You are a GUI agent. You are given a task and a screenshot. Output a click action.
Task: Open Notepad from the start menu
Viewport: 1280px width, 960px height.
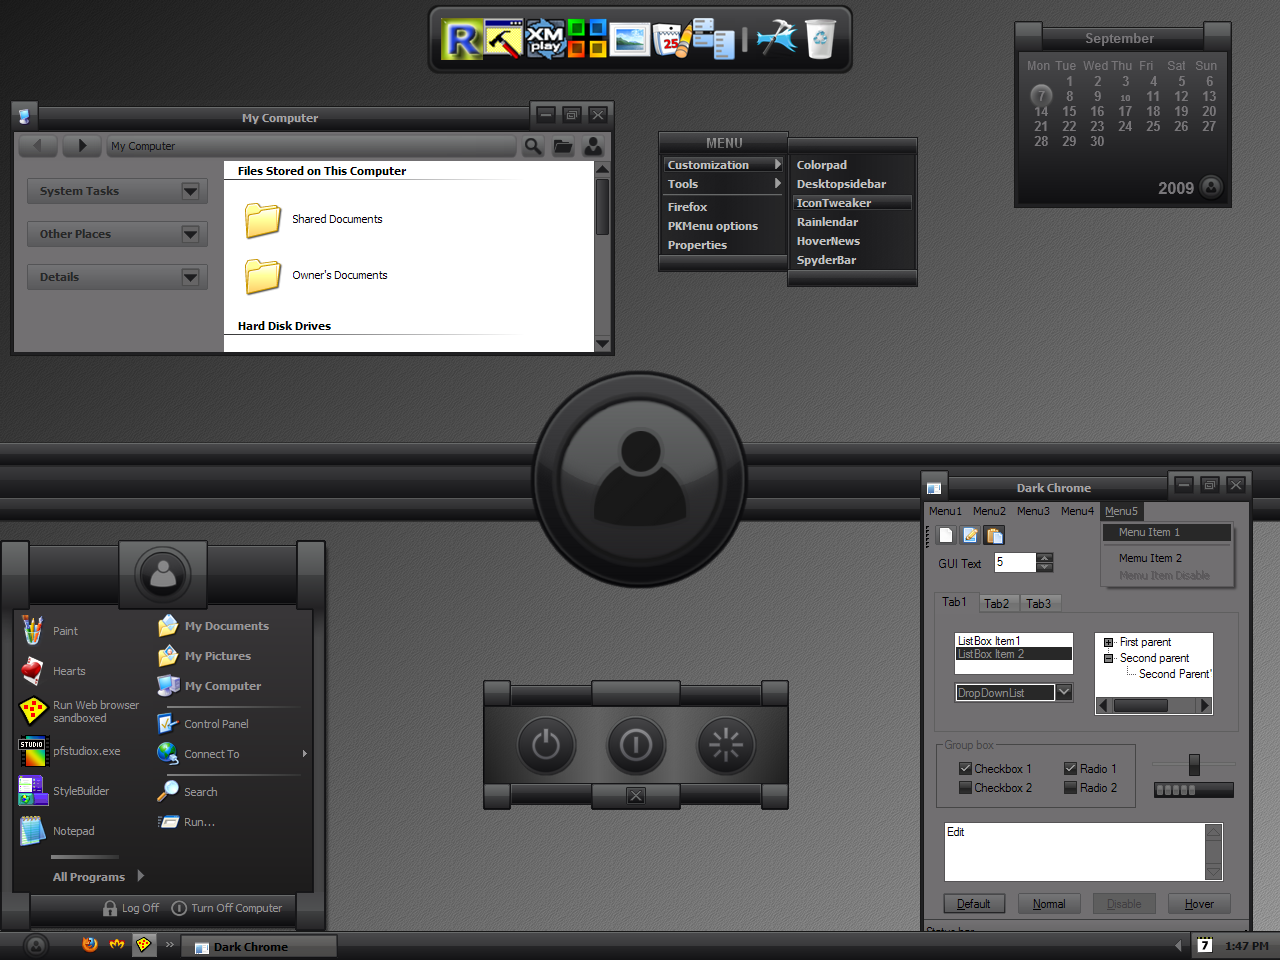(57, 831)
